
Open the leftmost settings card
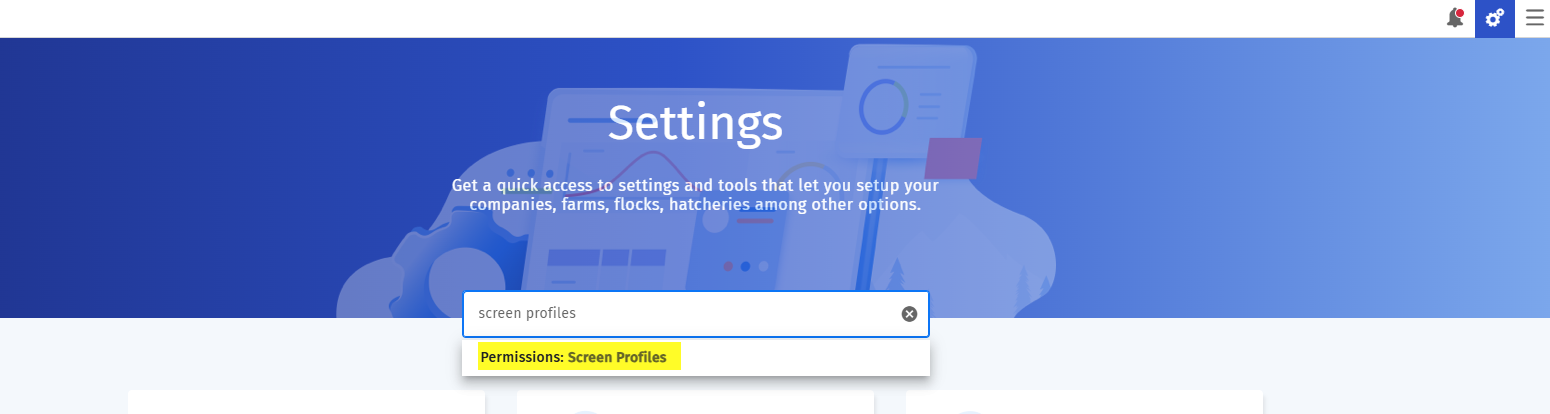[x=306, y=402]
